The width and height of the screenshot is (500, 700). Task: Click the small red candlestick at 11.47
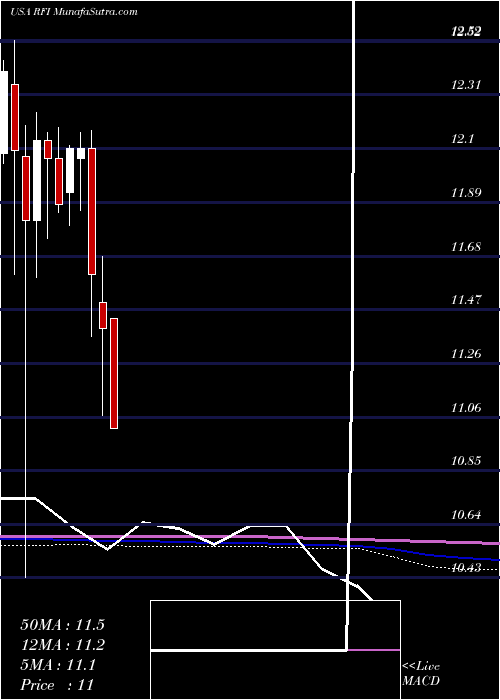(x=103, y=315)
